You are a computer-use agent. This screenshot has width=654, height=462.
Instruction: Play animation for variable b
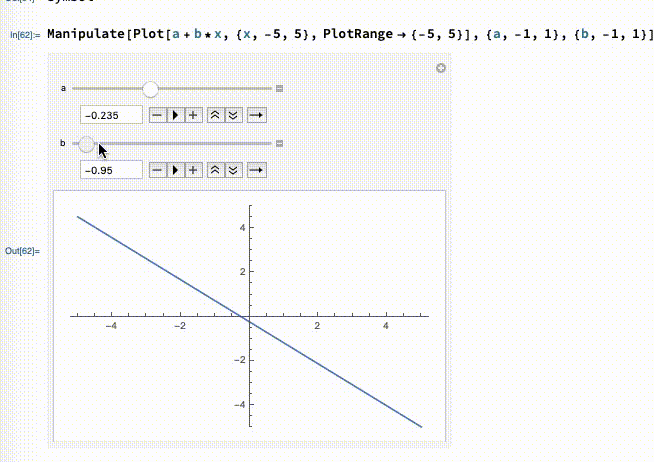coord(176,170)
